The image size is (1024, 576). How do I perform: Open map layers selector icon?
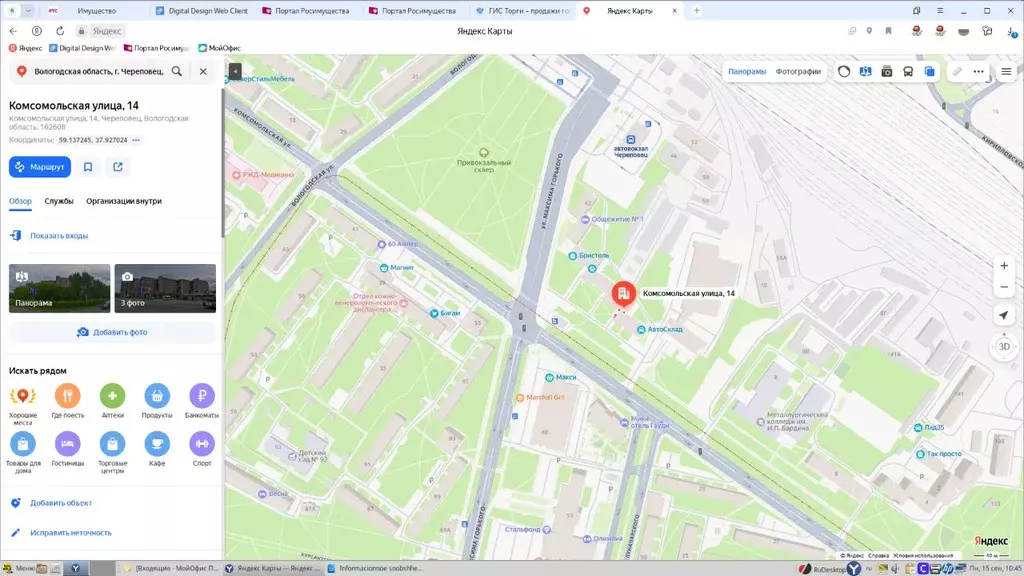pos(929,71)
